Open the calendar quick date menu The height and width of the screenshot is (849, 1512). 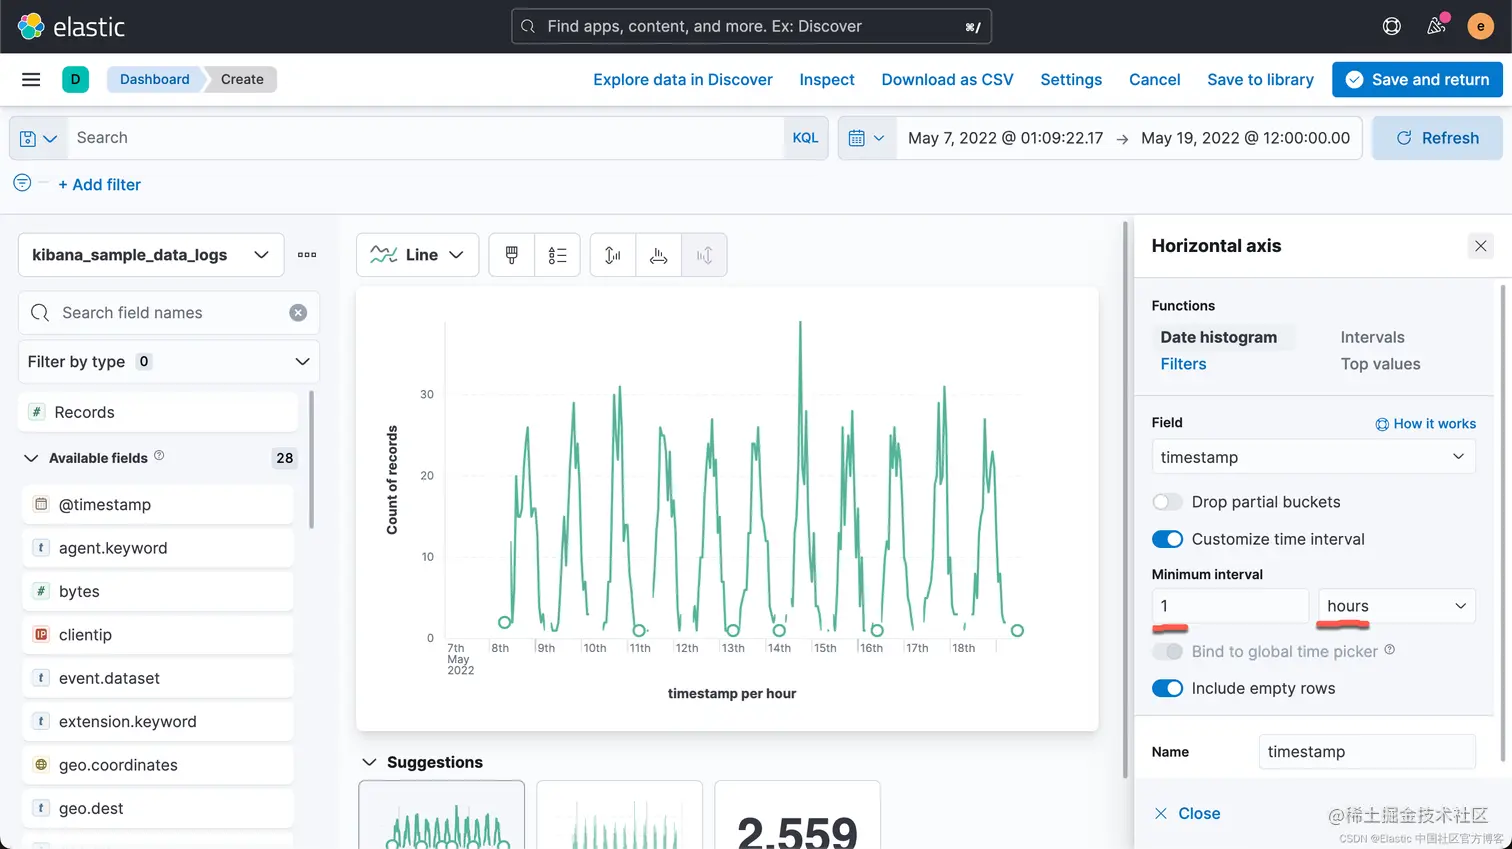click(x=866, y=138)
